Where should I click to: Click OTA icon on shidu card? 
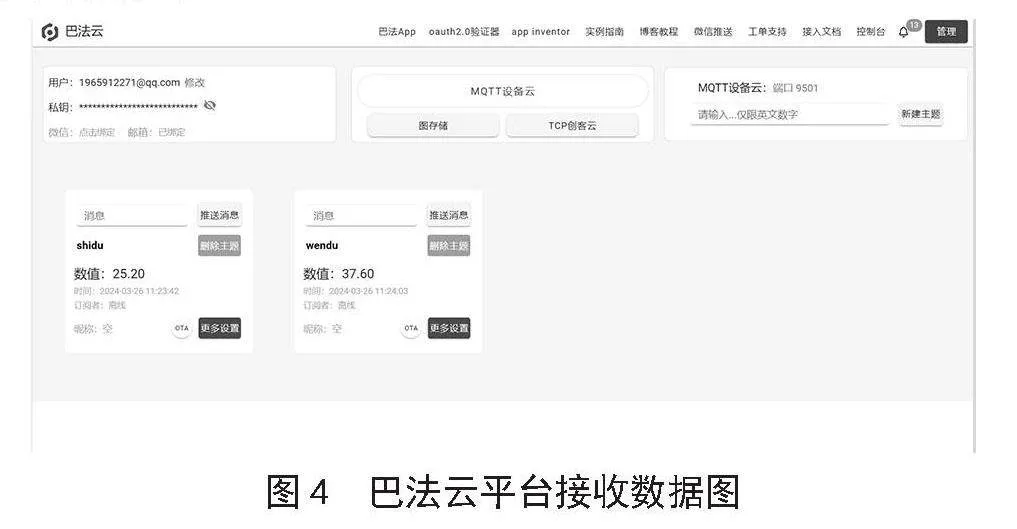182,328
